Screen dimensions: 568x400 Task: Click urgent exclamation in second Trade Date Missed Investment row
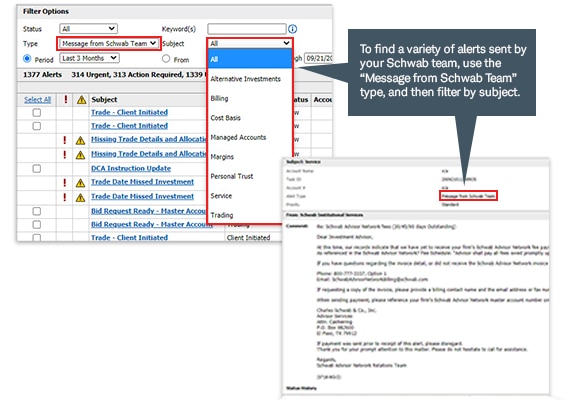pos(65,197)
